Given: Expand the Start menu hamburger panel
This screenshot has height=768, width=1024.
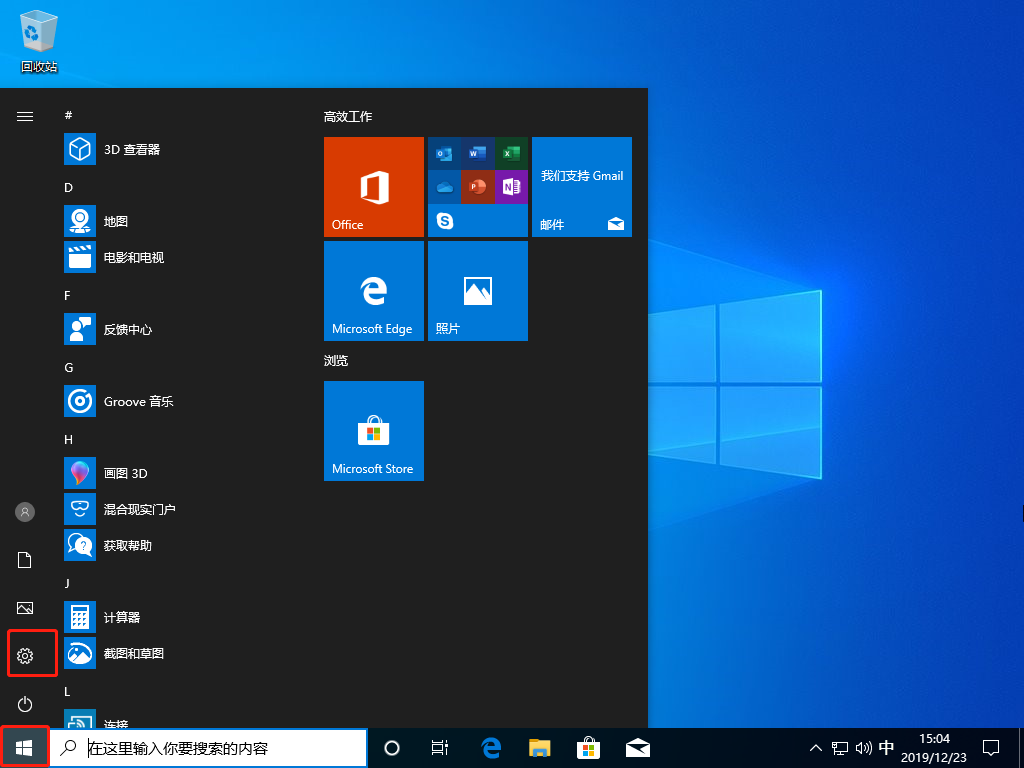Looking at the screenshot, I should pos(24,116).
